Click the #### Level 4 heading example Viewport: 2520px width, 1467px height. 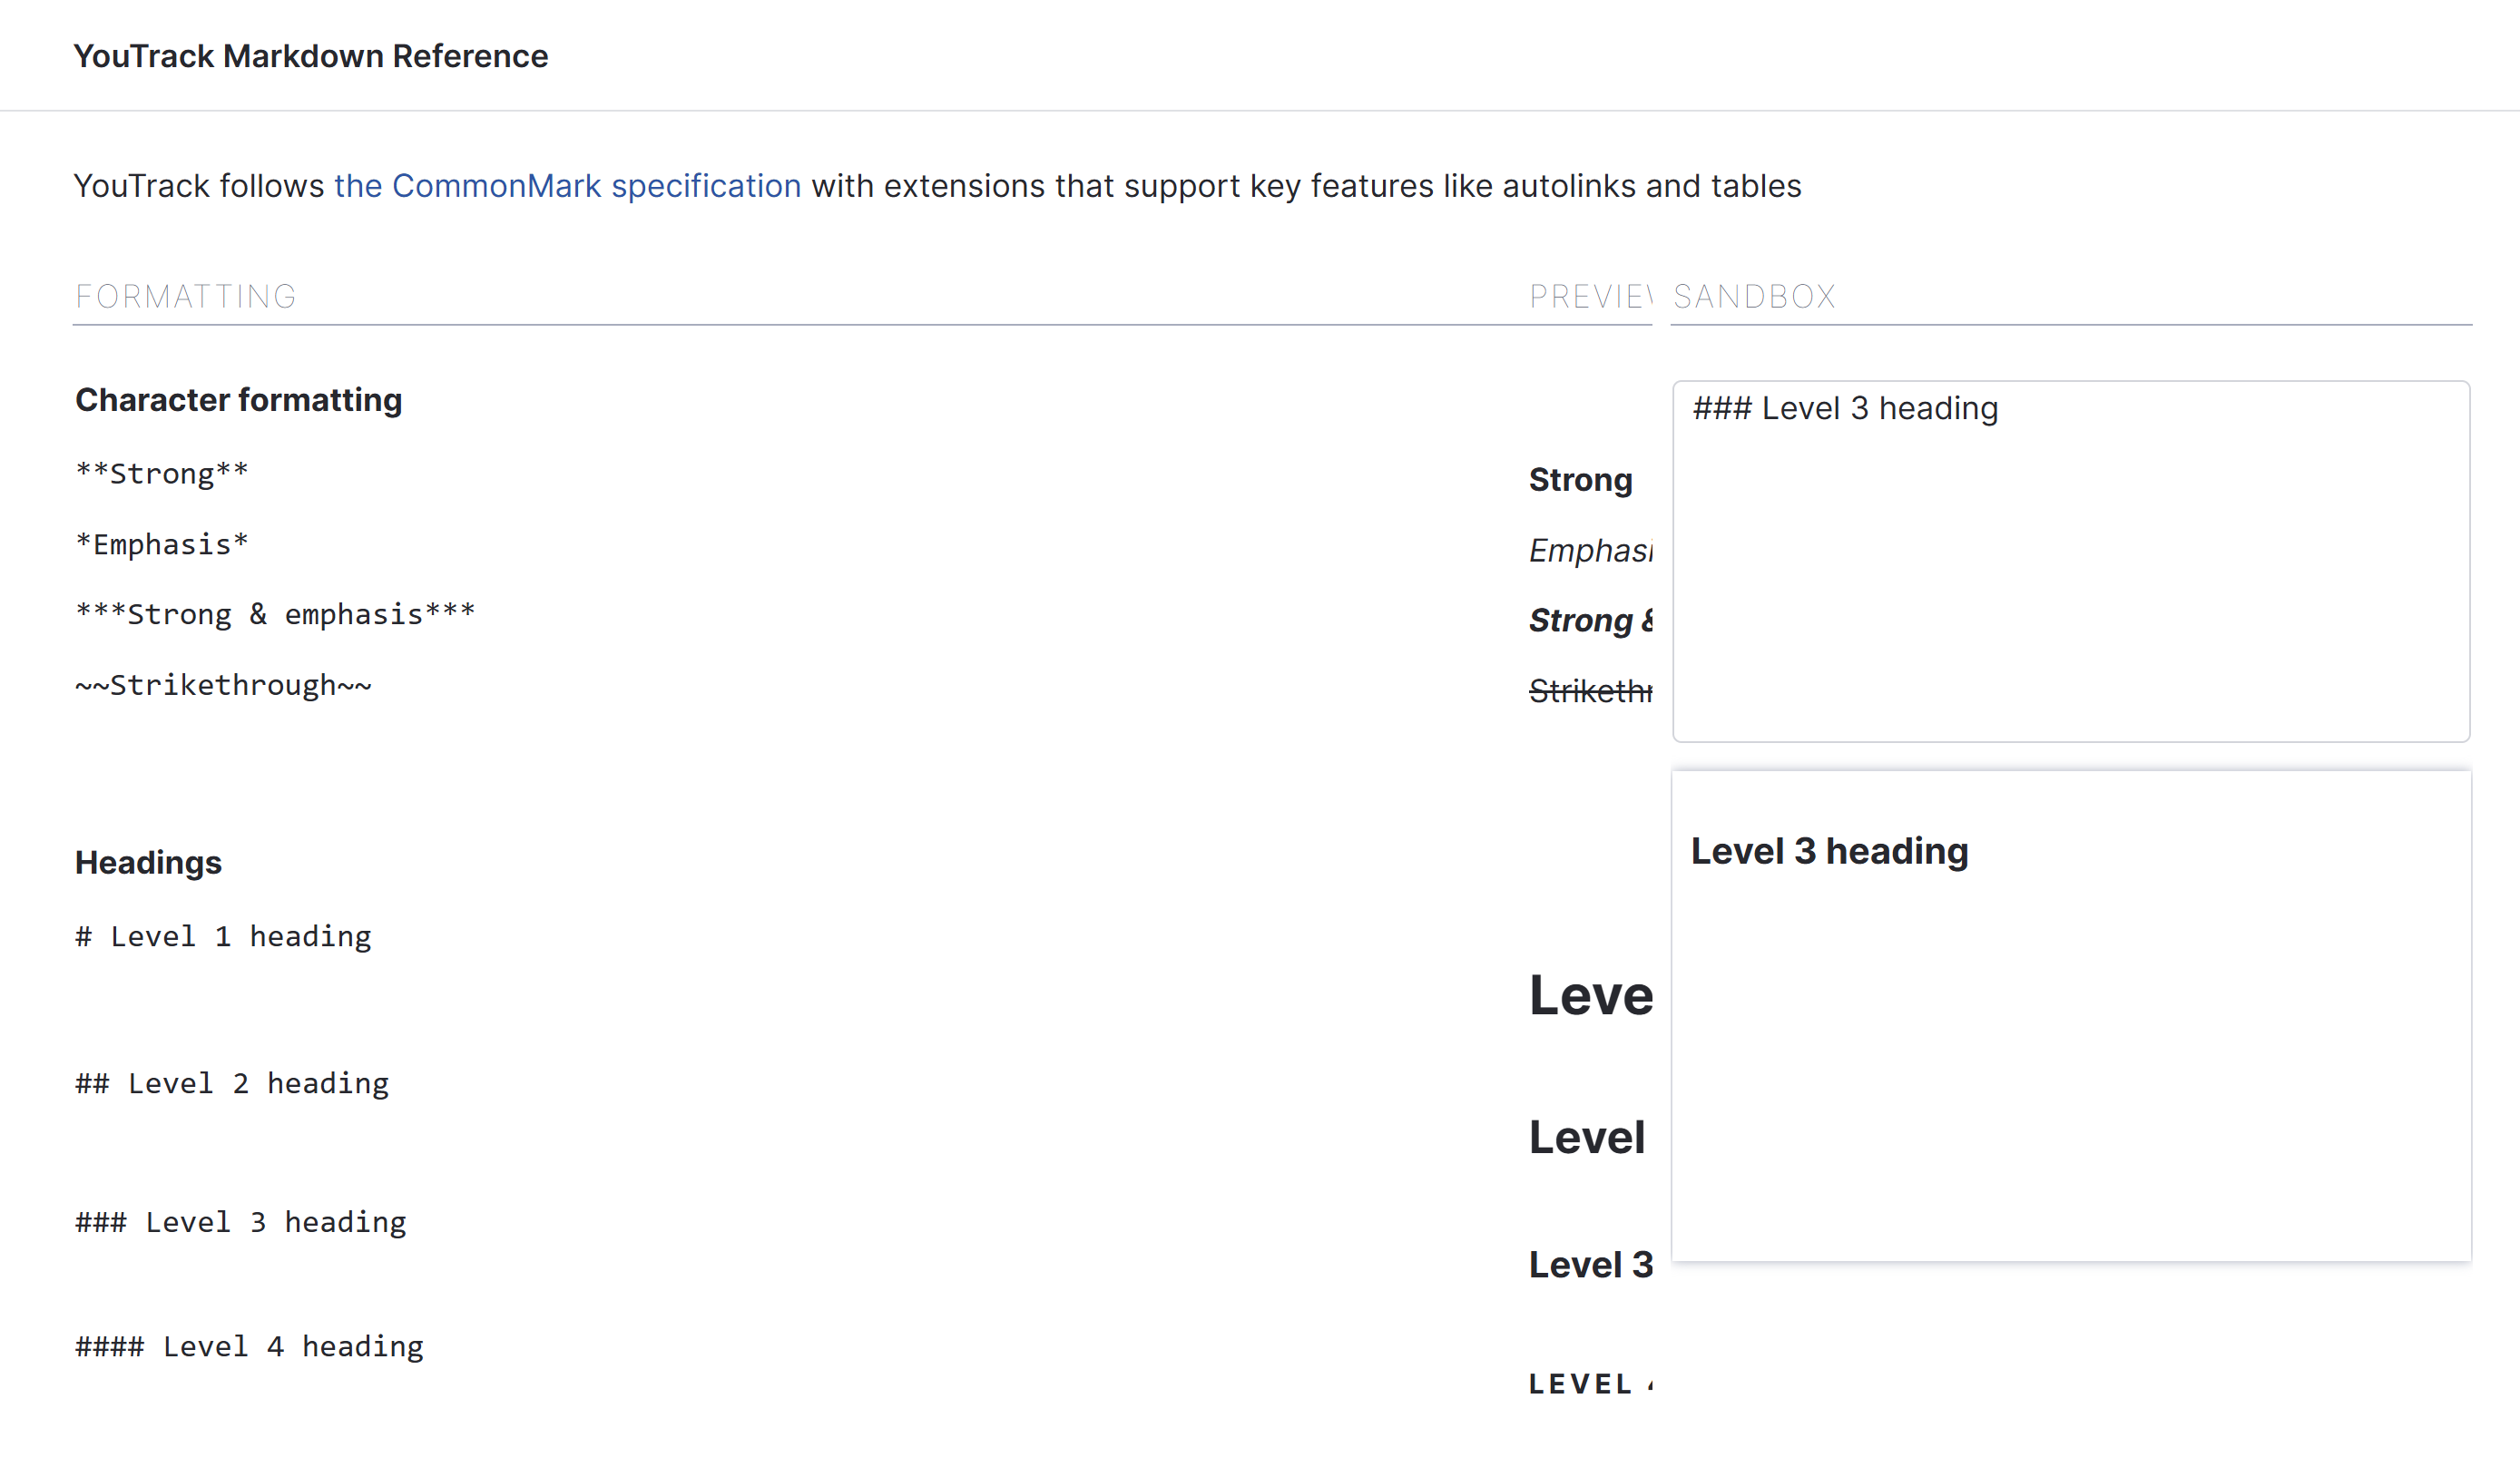[250, 1347]
